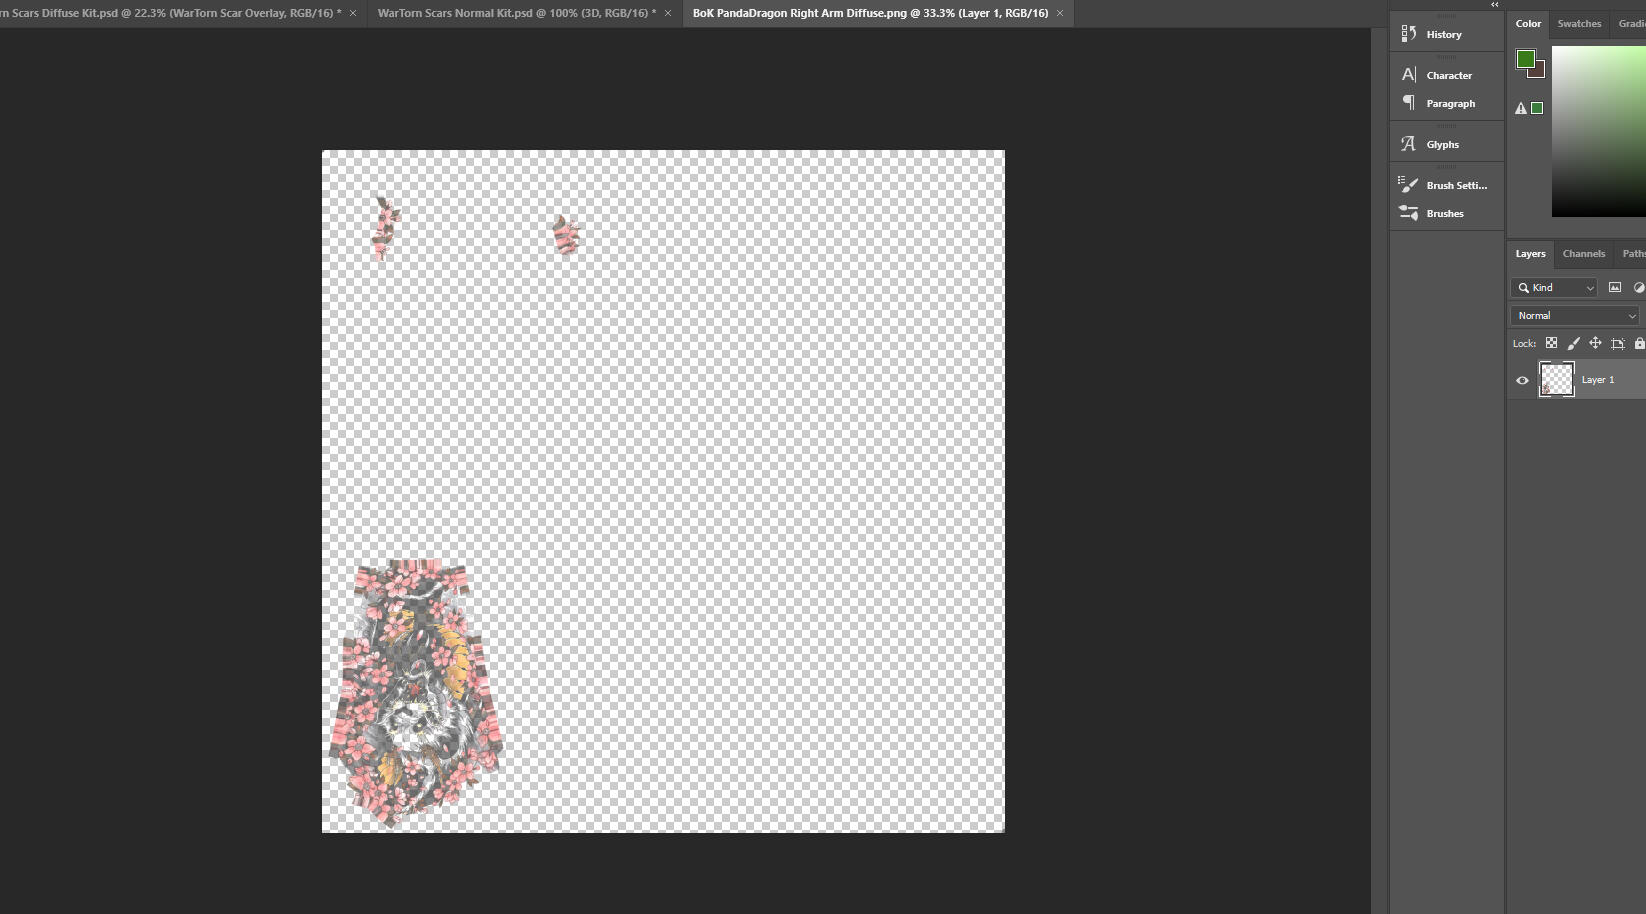Open the blending mode Normal dropdown
Image resolution: width=1646 pixels, height=914 pixels.
point(1574,315)
